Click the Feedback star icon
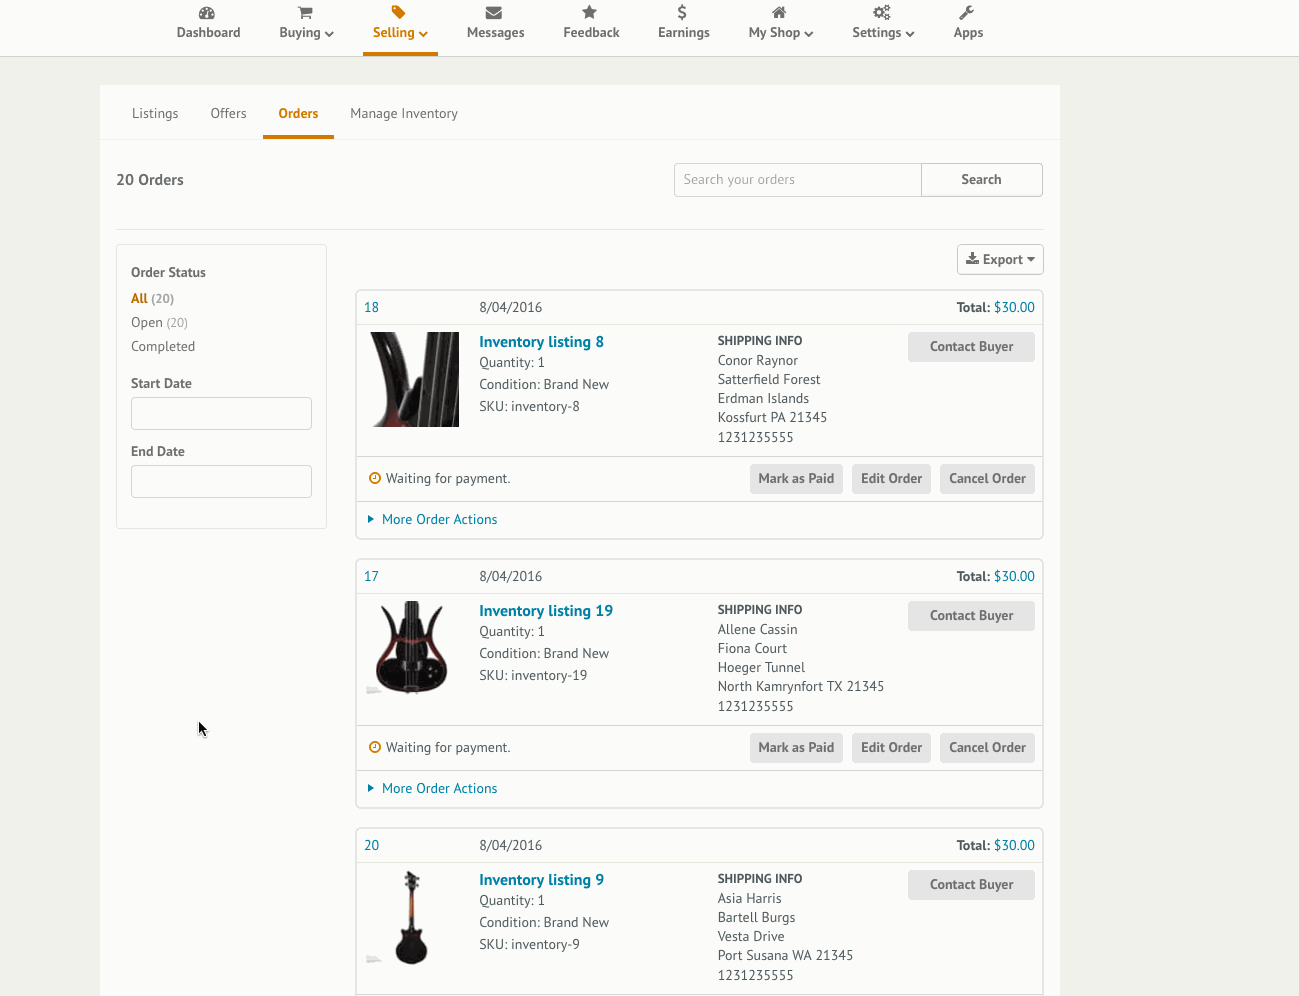 pos(590,12)
